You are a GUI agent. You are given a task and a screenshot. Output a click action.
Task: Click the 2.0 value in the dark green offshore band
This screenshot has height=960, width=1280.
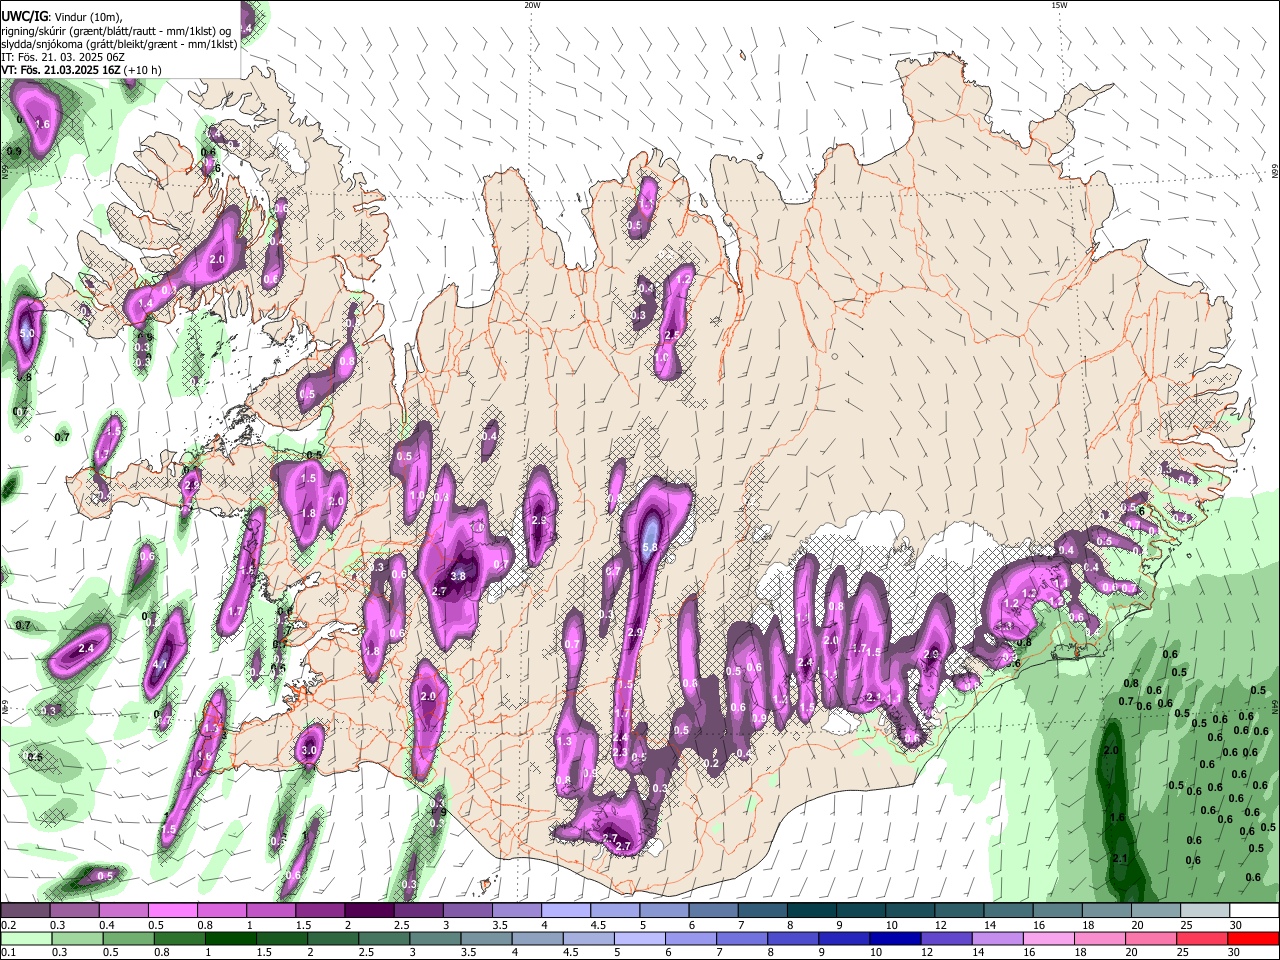[1111, 750]
